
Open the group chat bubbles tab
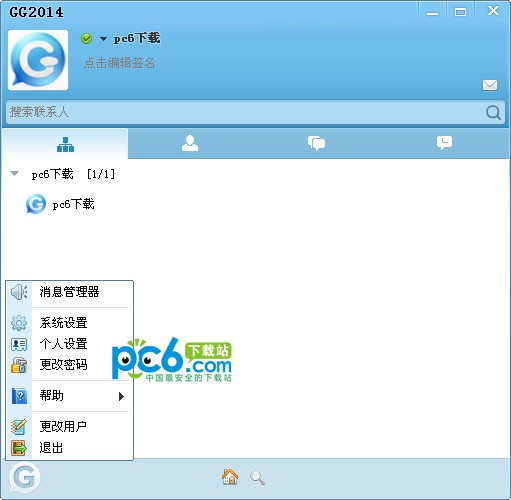tap(316, 143)
